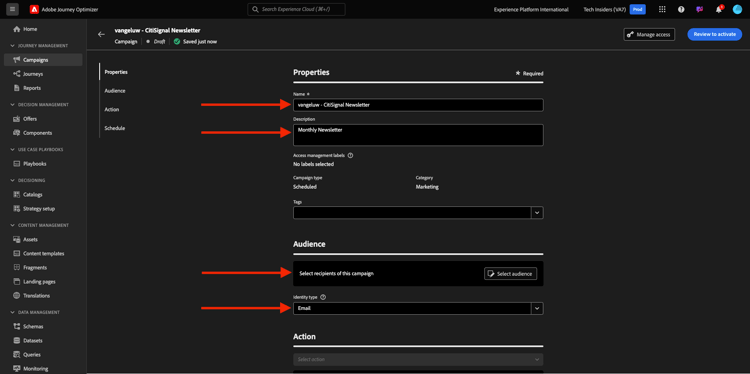Click the Prod sandbox badge
This screenshot has height=374, width=750.
(x=637, y=9)
